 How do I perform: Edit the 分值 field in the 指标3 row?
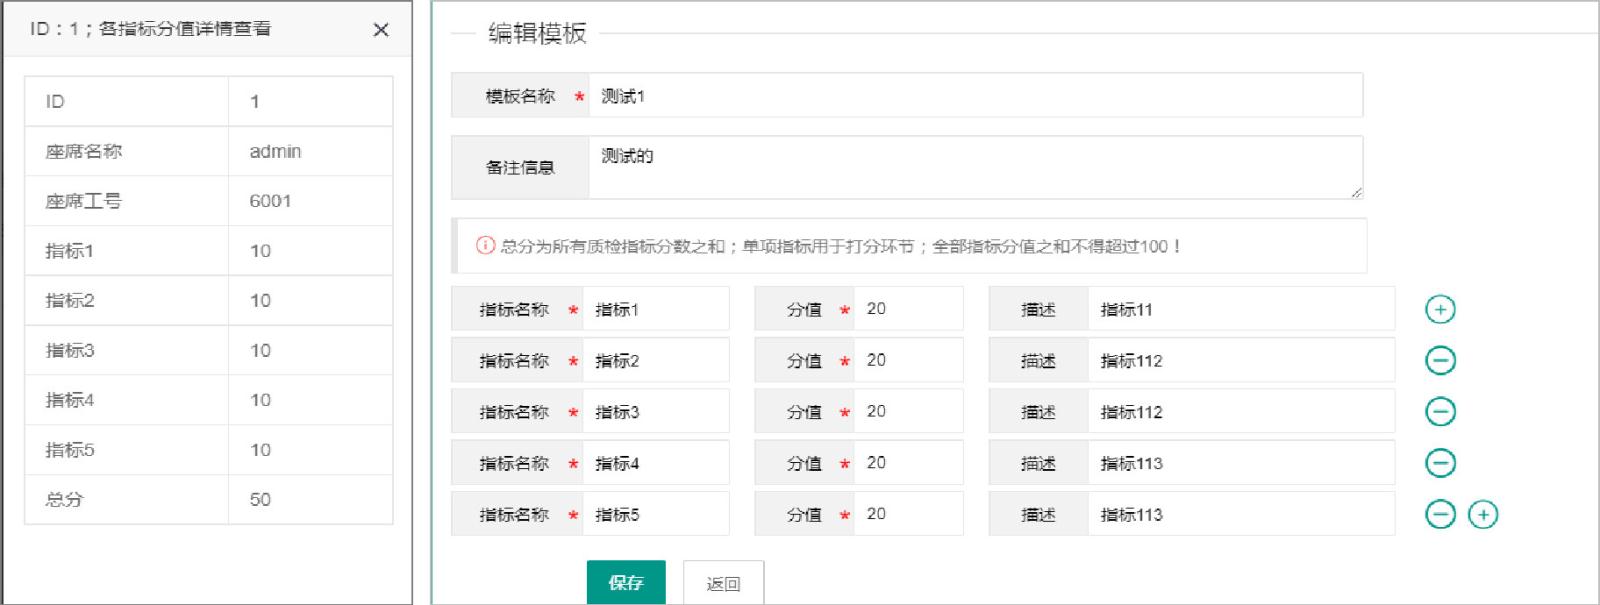coord(907,412)
